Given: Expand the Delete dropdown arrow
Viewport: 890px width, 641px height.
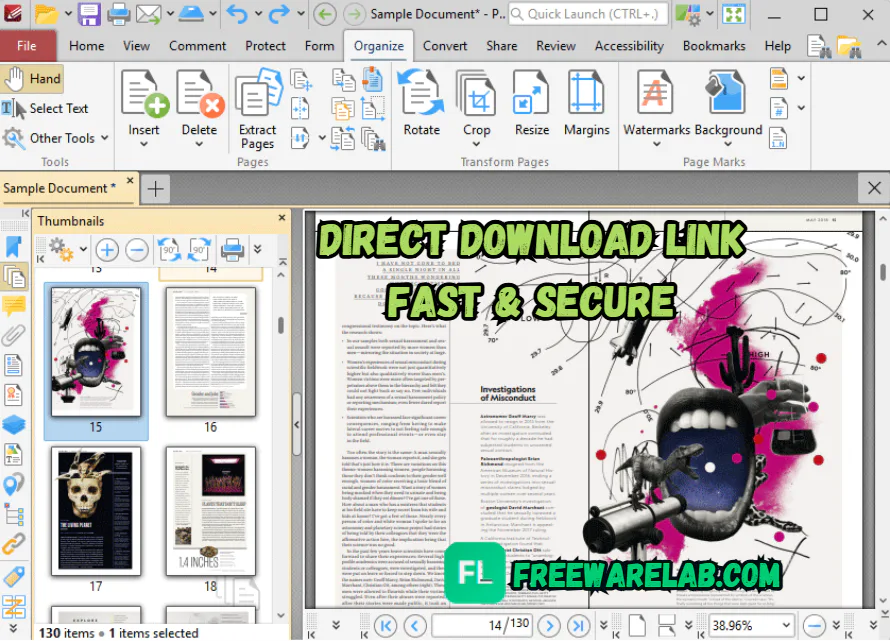Looking at the screenshot, I should pyautogui.click(x=199, y=144).
